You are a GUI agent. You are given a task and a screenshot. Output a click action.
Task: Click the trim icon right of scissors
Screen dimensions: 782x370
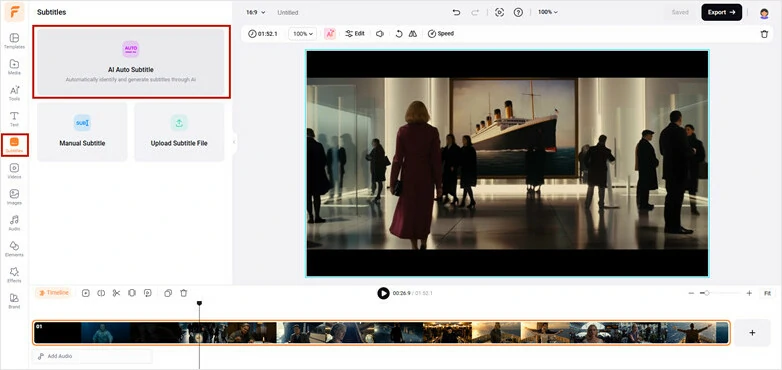132,293
